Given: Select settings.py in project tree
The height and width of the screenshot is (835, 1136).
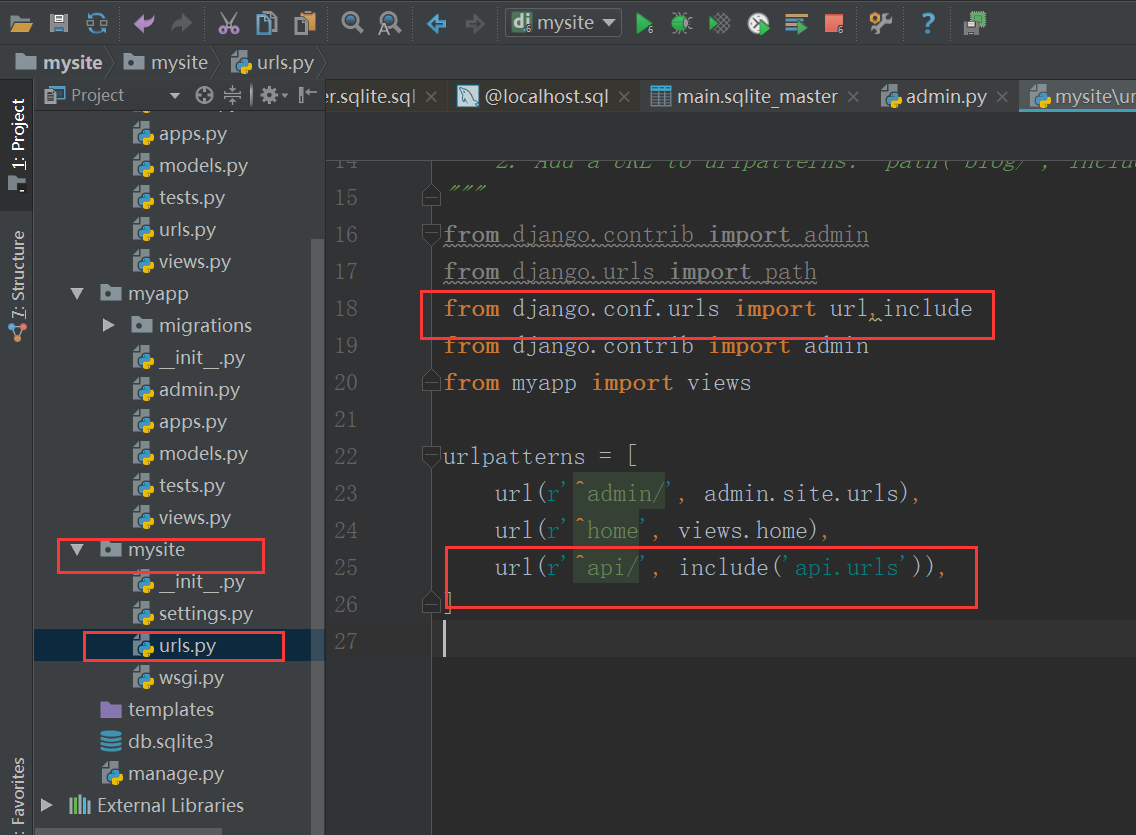Looking at the screenshot, I should [x=193, y=614].
